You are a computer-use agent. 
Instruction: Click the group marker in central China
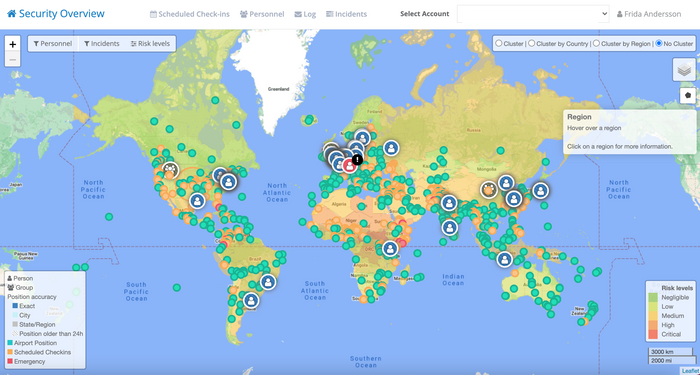(488, 190)
